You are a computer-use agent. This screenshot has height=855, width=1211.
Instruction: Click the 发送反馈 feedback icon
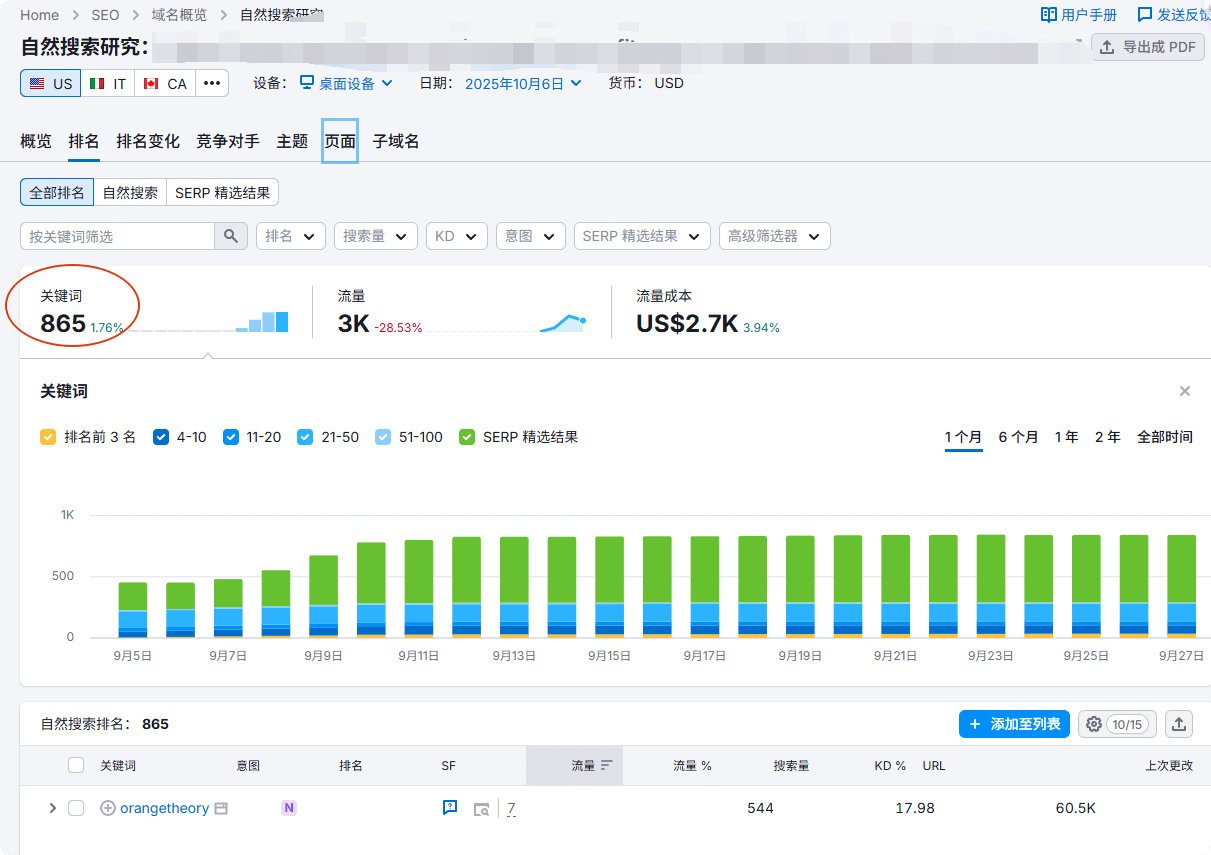tap(1146, 14)
